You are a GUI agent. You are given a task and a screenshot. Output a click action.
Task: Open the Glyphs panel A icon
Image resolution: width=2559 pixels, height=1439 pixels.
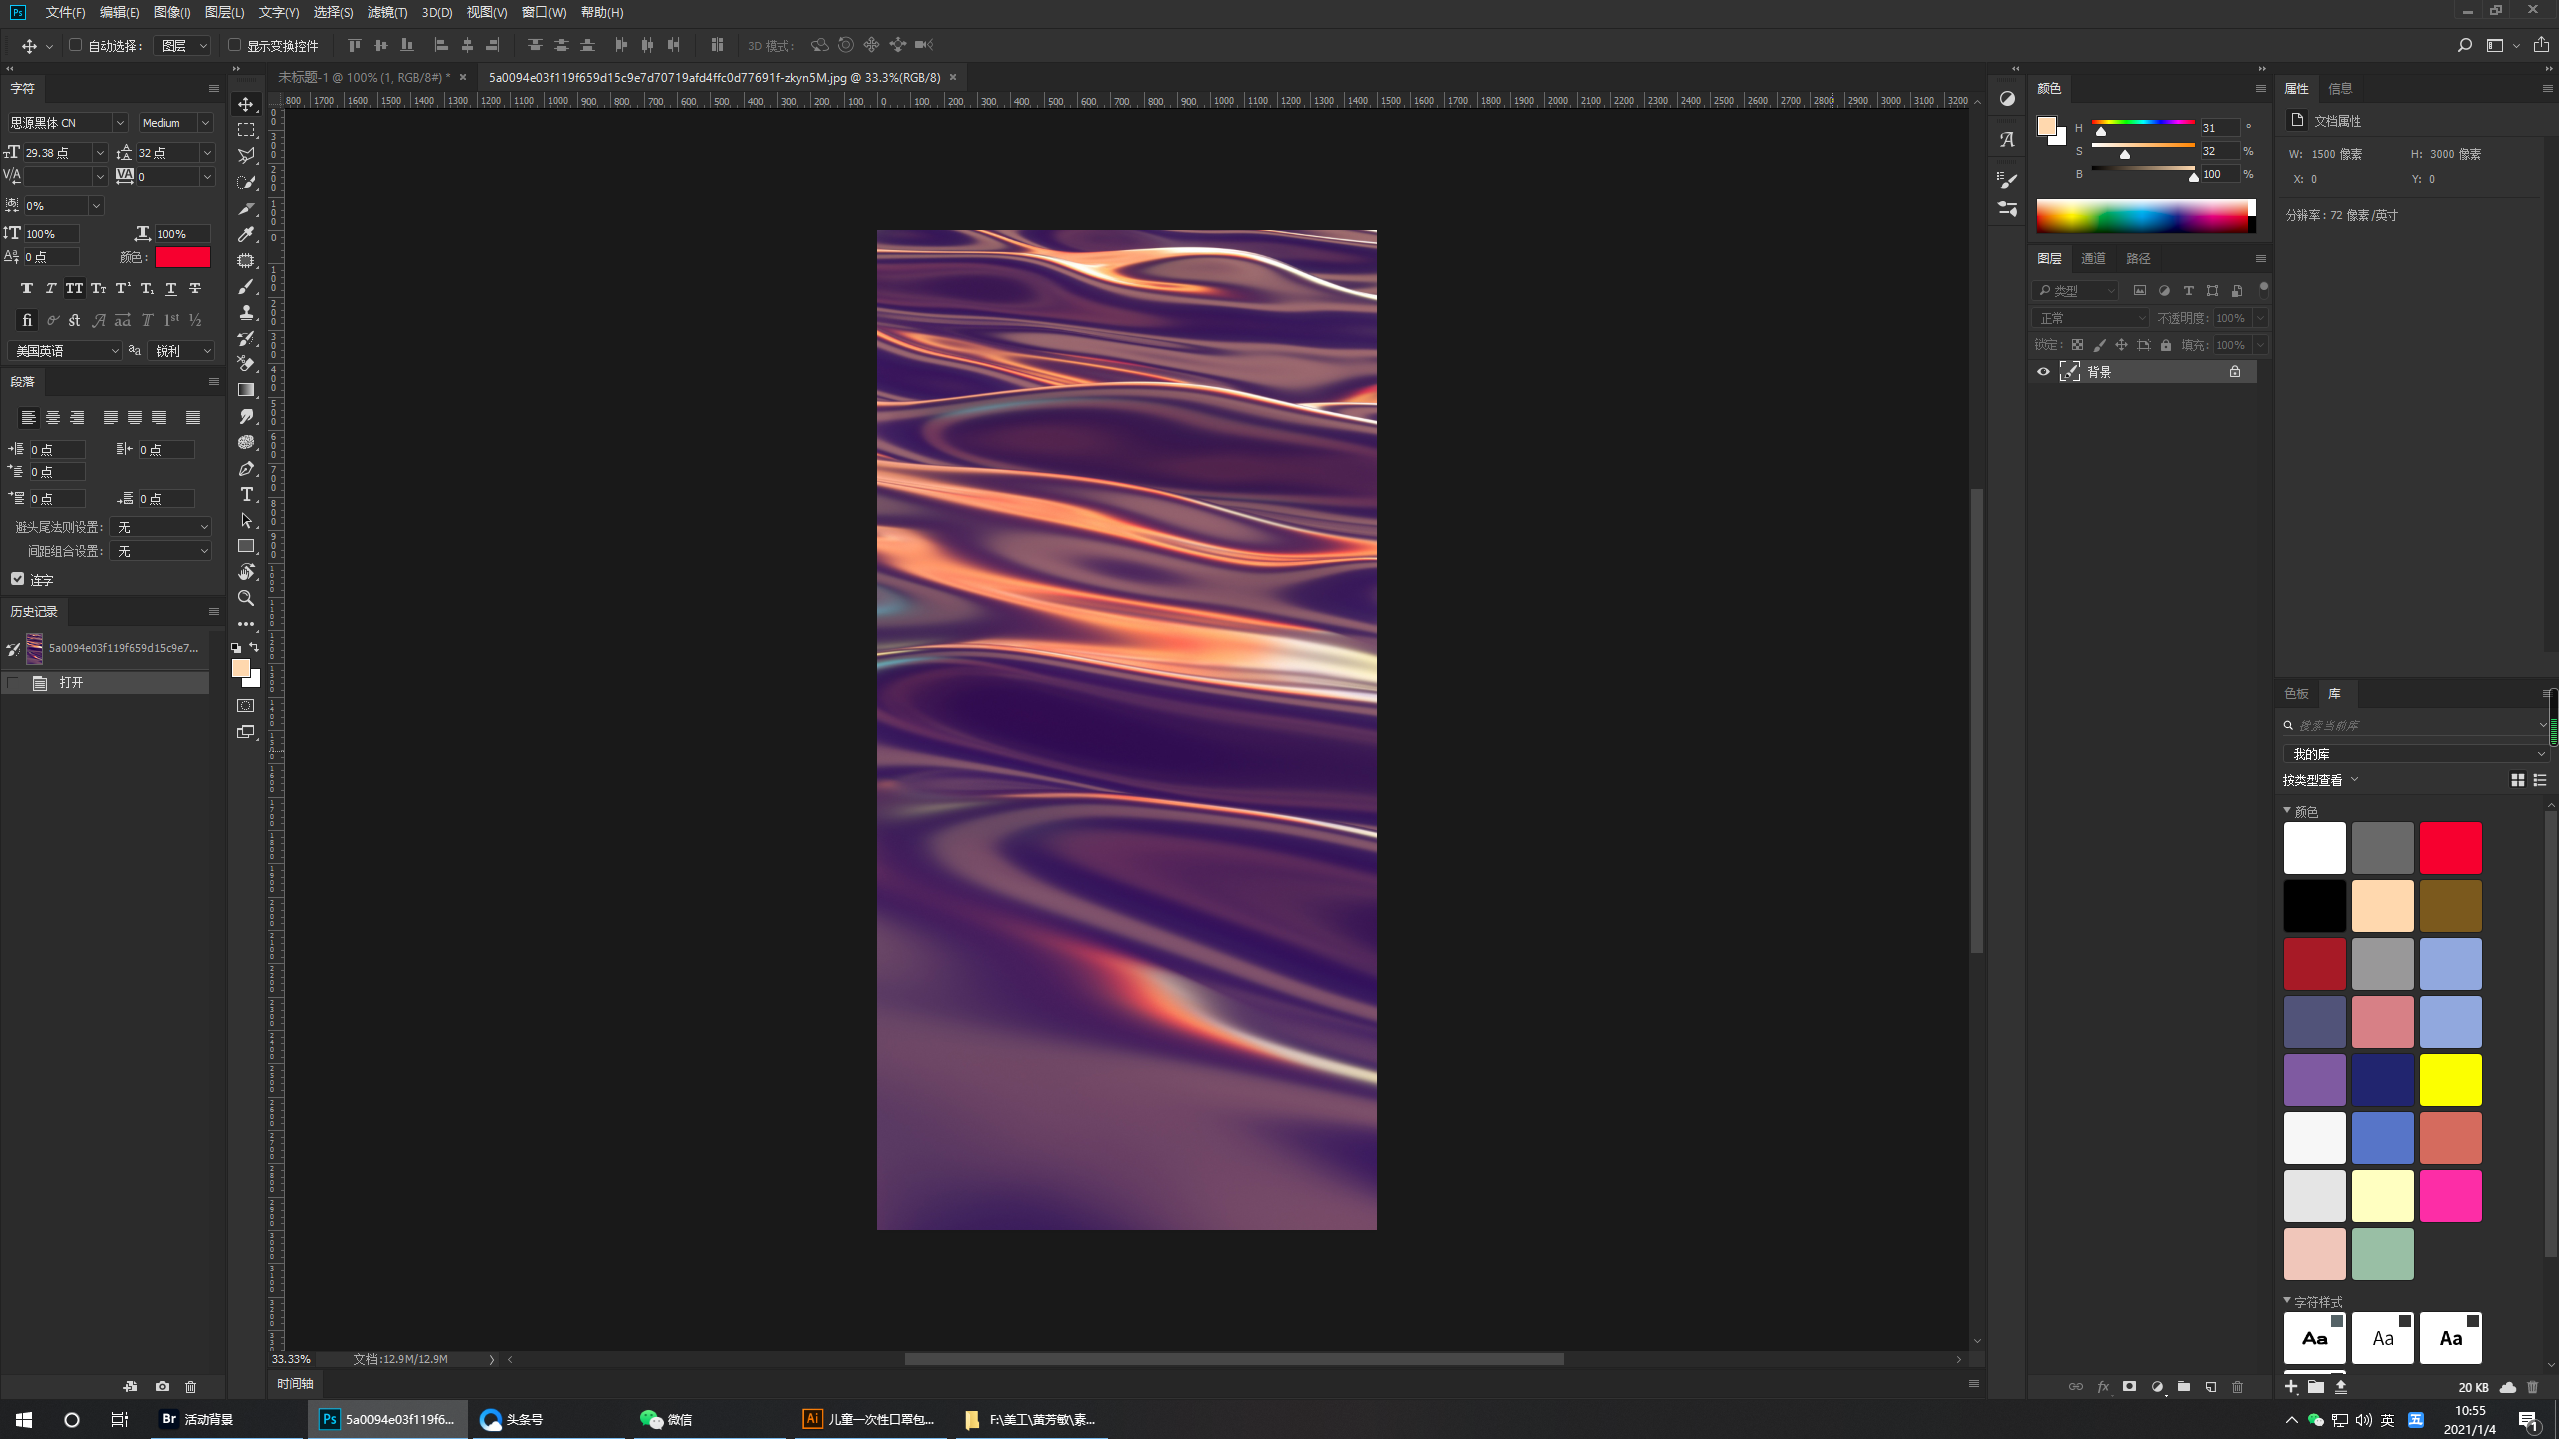tap(2007, 140)
